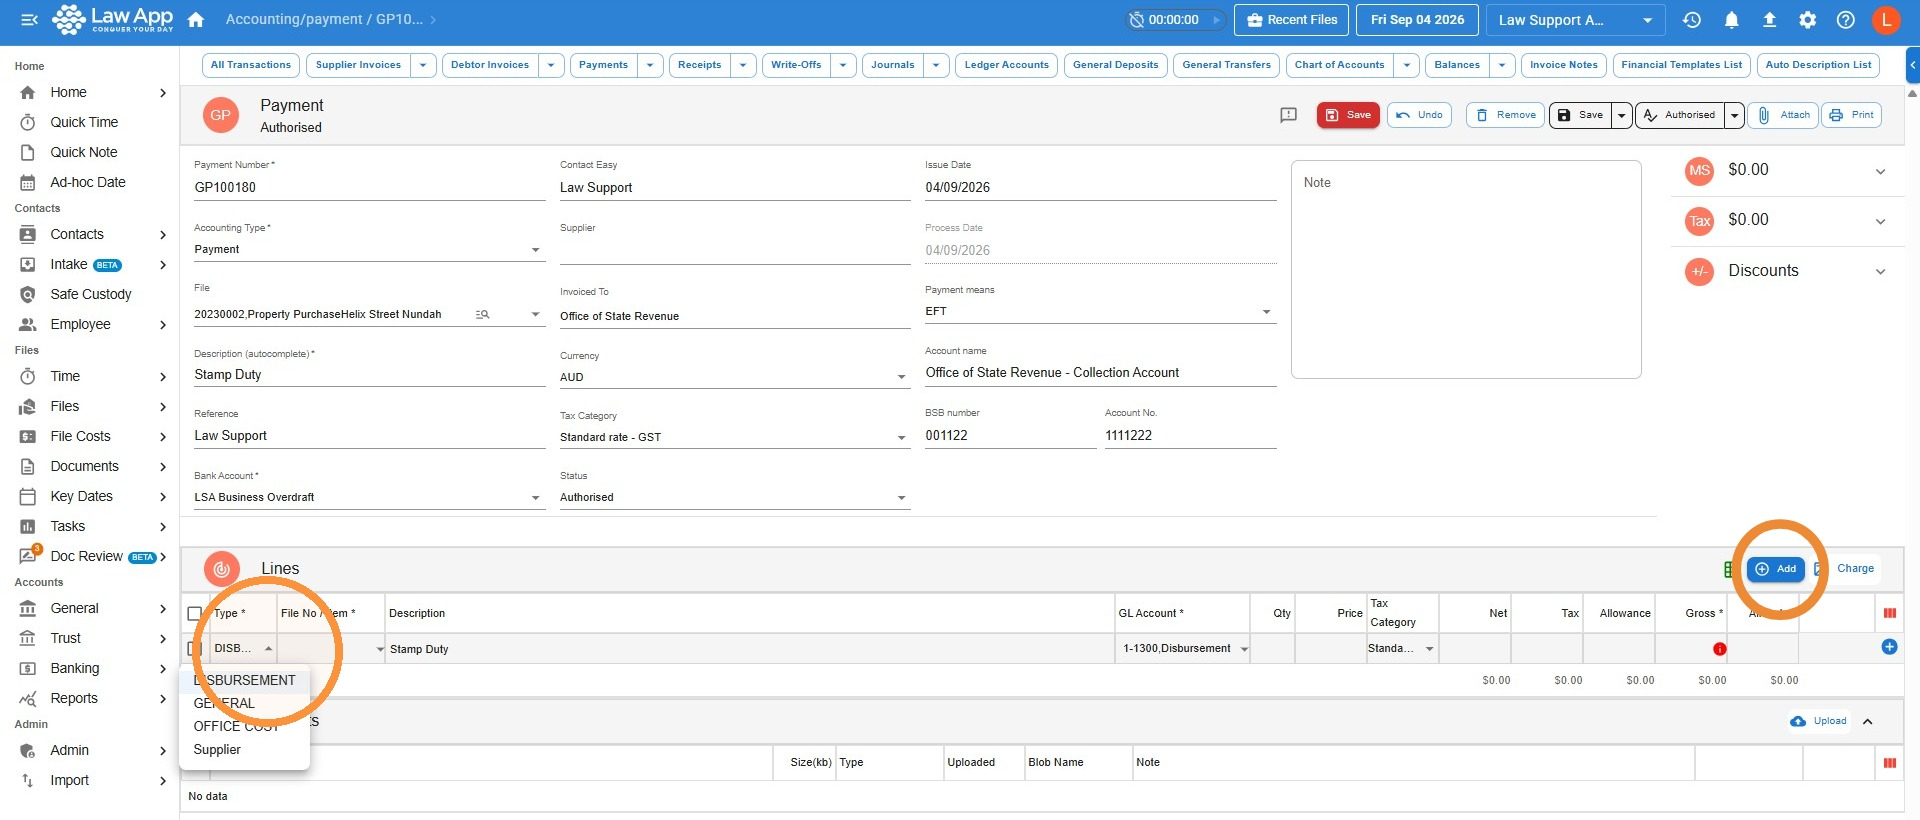Open the Ledger Accounts tab

1006,65
